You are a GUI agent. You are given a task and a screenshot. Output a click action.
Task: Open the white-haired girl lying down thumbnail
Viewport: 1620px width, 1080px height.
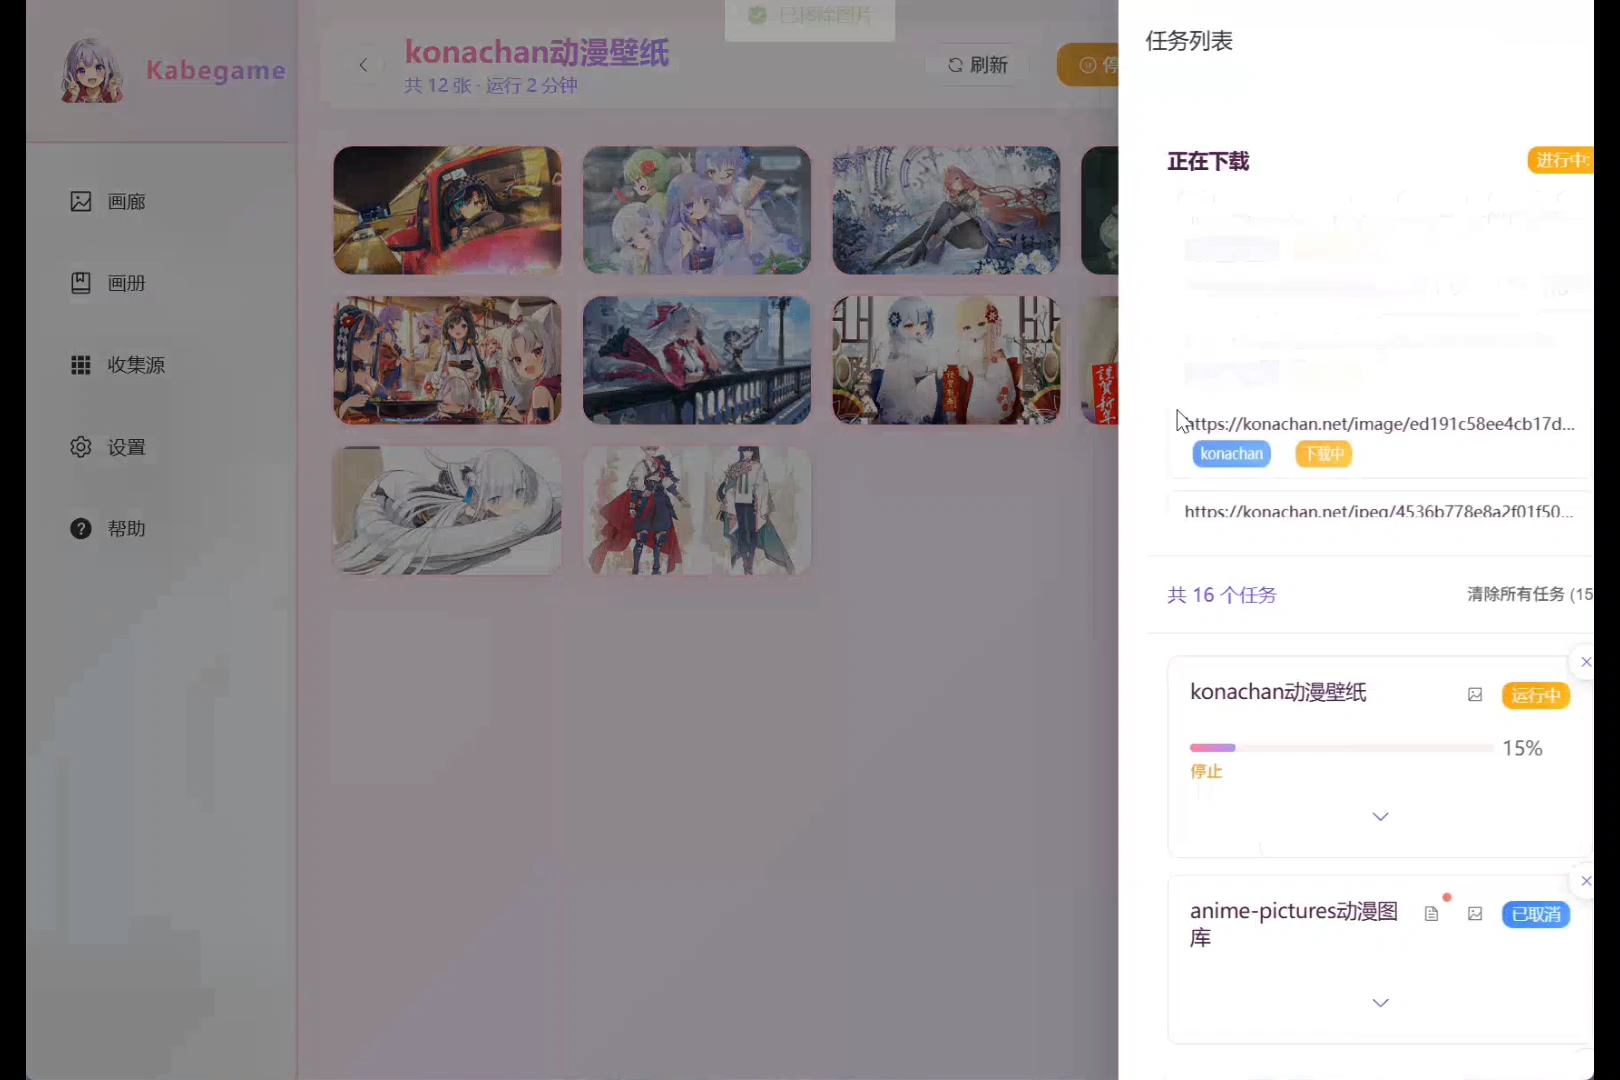(x=447, y=510)
